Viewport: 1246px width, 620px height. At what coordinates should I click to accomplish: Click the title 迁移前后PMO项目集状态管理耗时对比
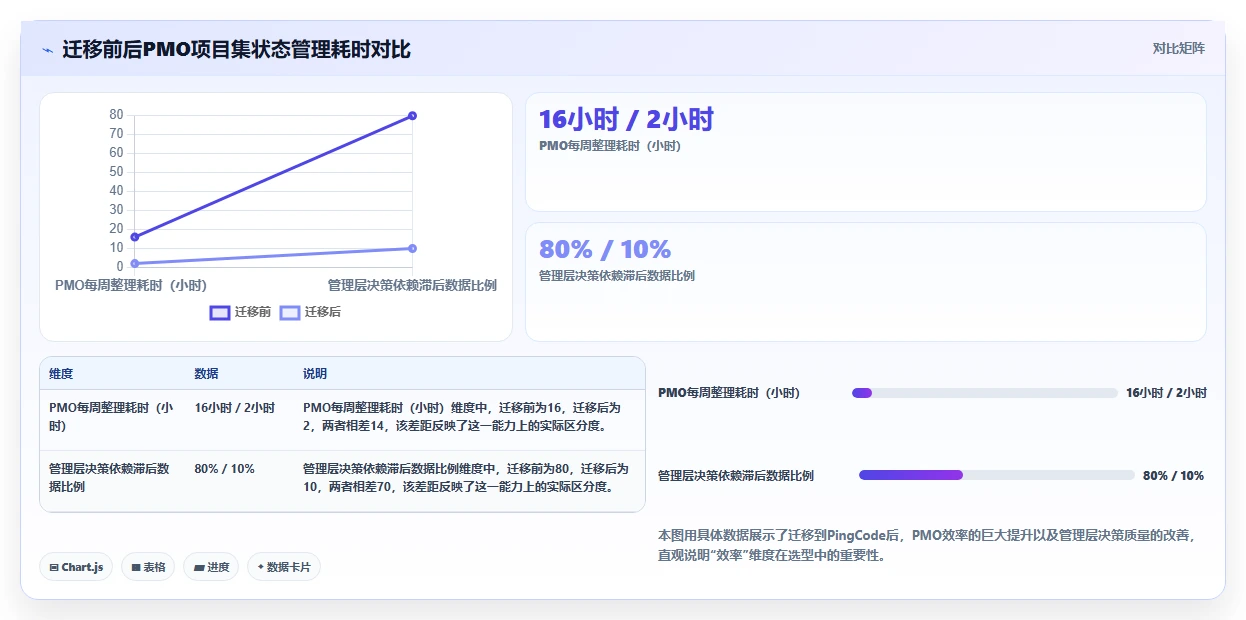point(236,49)
